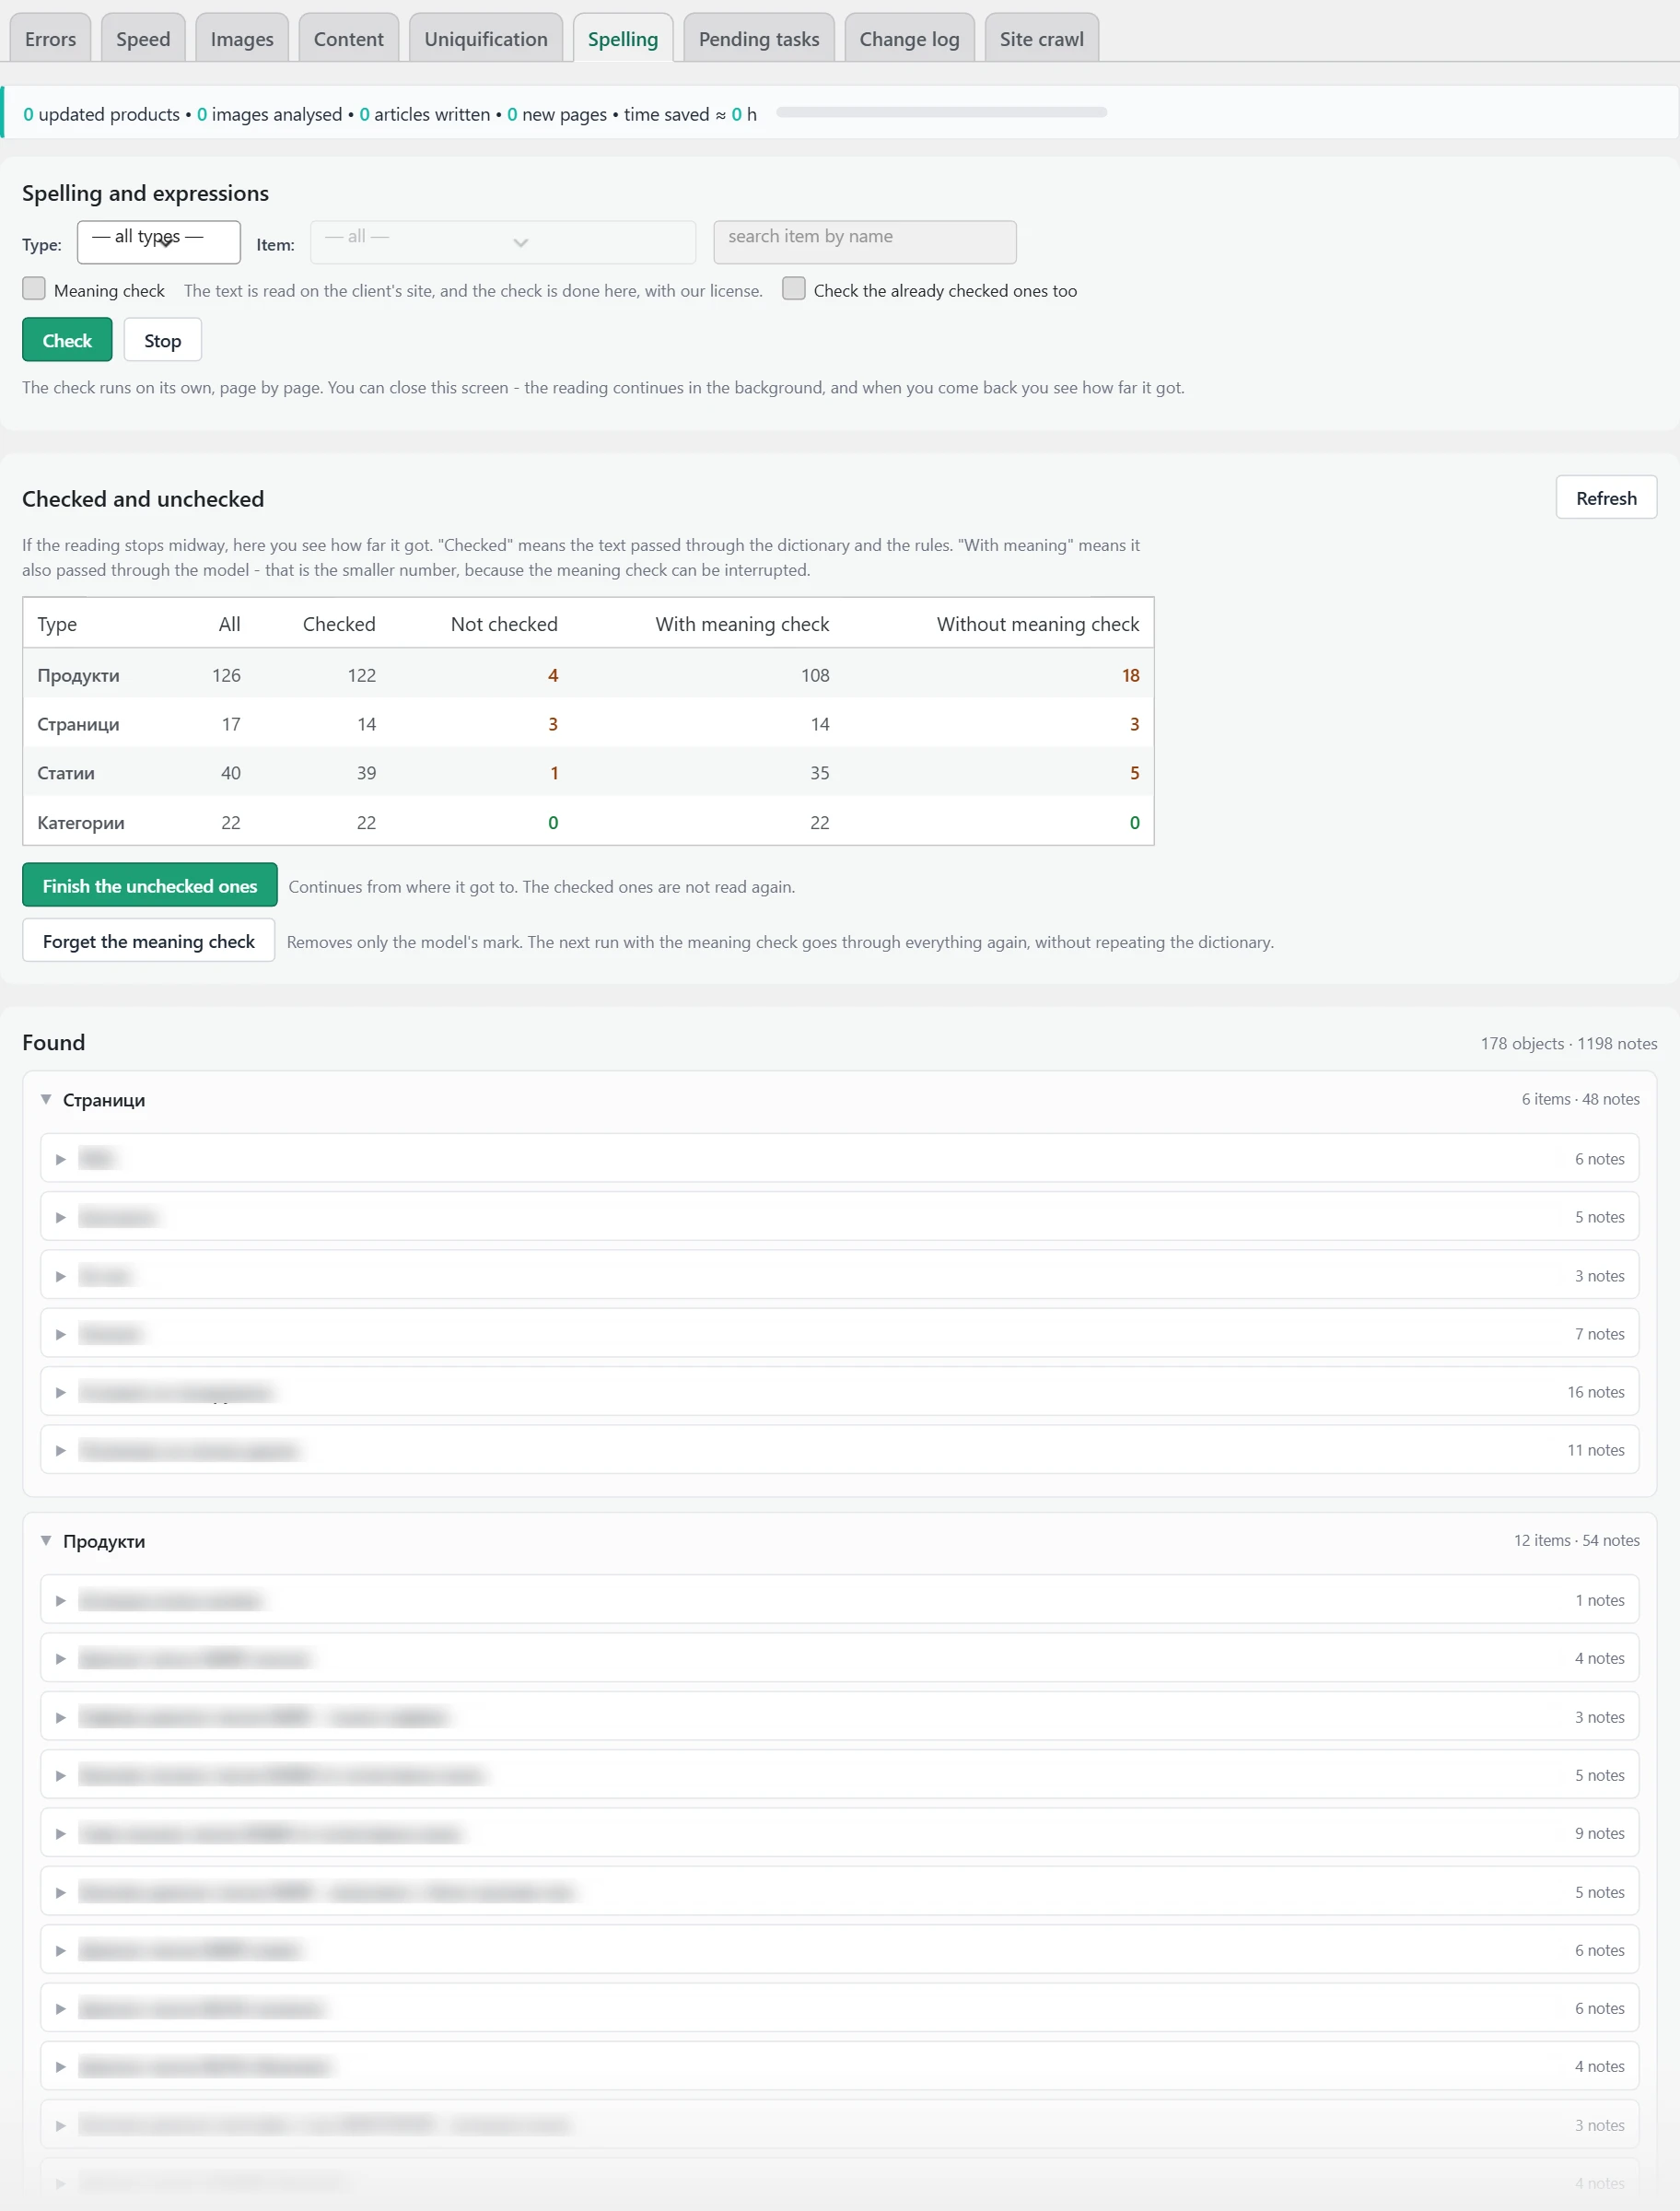Click the Категории row label
The width and height of the screenshot is (1680, 2211).
click(81, 823)
